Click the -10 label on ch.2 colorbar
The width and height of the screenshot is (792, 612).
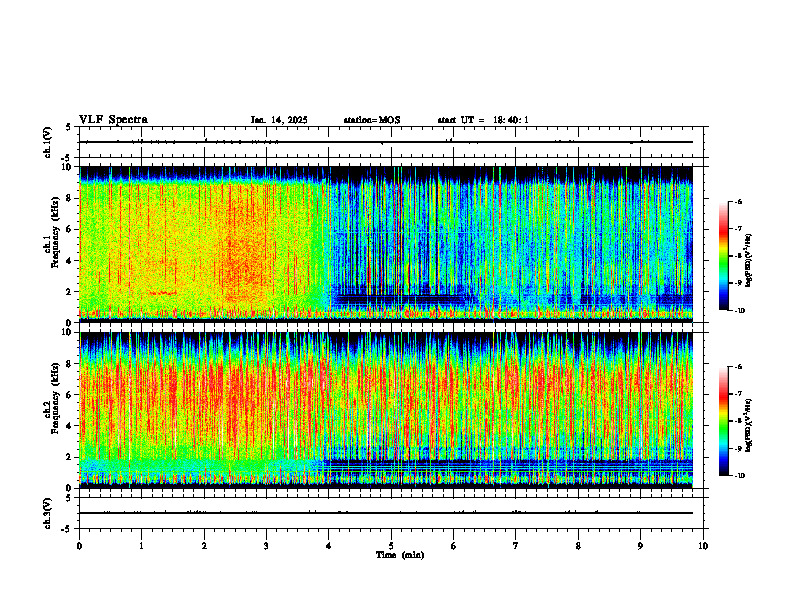pos(740,475)
